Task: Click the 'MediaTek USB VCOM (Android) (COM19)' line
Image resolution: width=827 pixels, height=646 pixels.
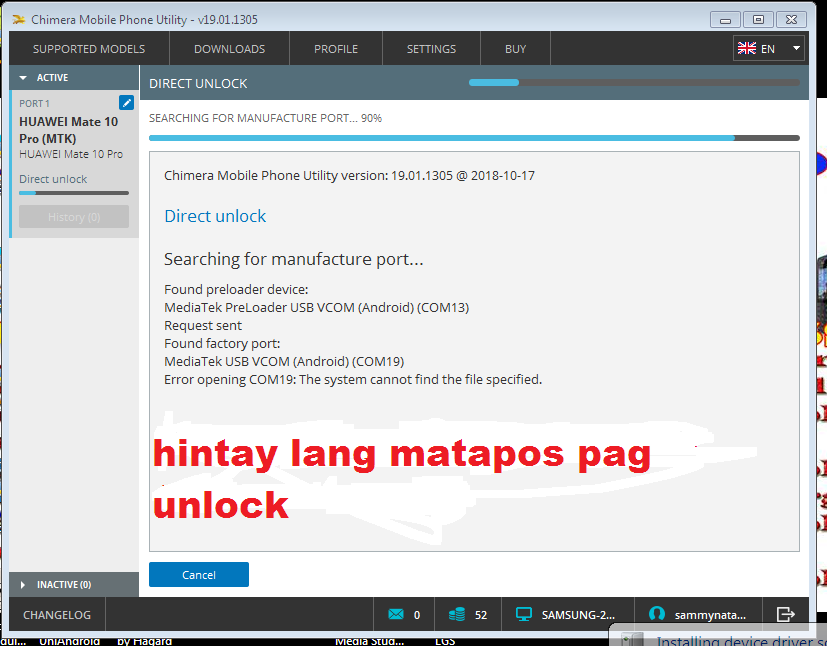Action: coord(284,362)
